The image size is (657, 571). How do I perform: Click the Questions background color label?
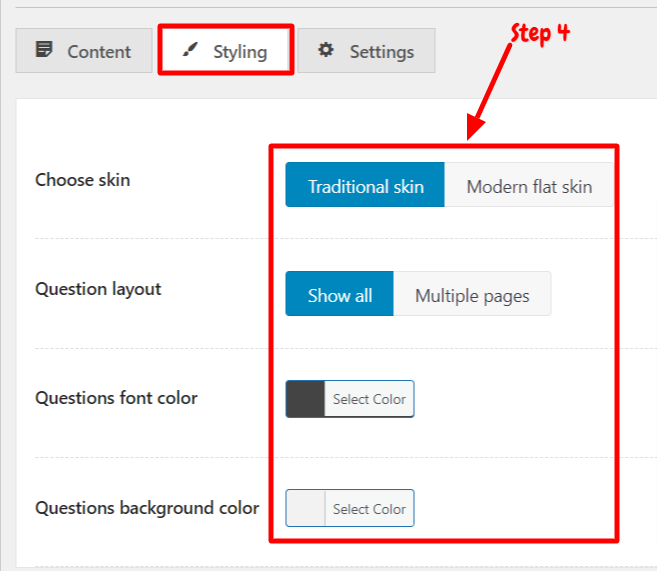click(x=147, y=508)
